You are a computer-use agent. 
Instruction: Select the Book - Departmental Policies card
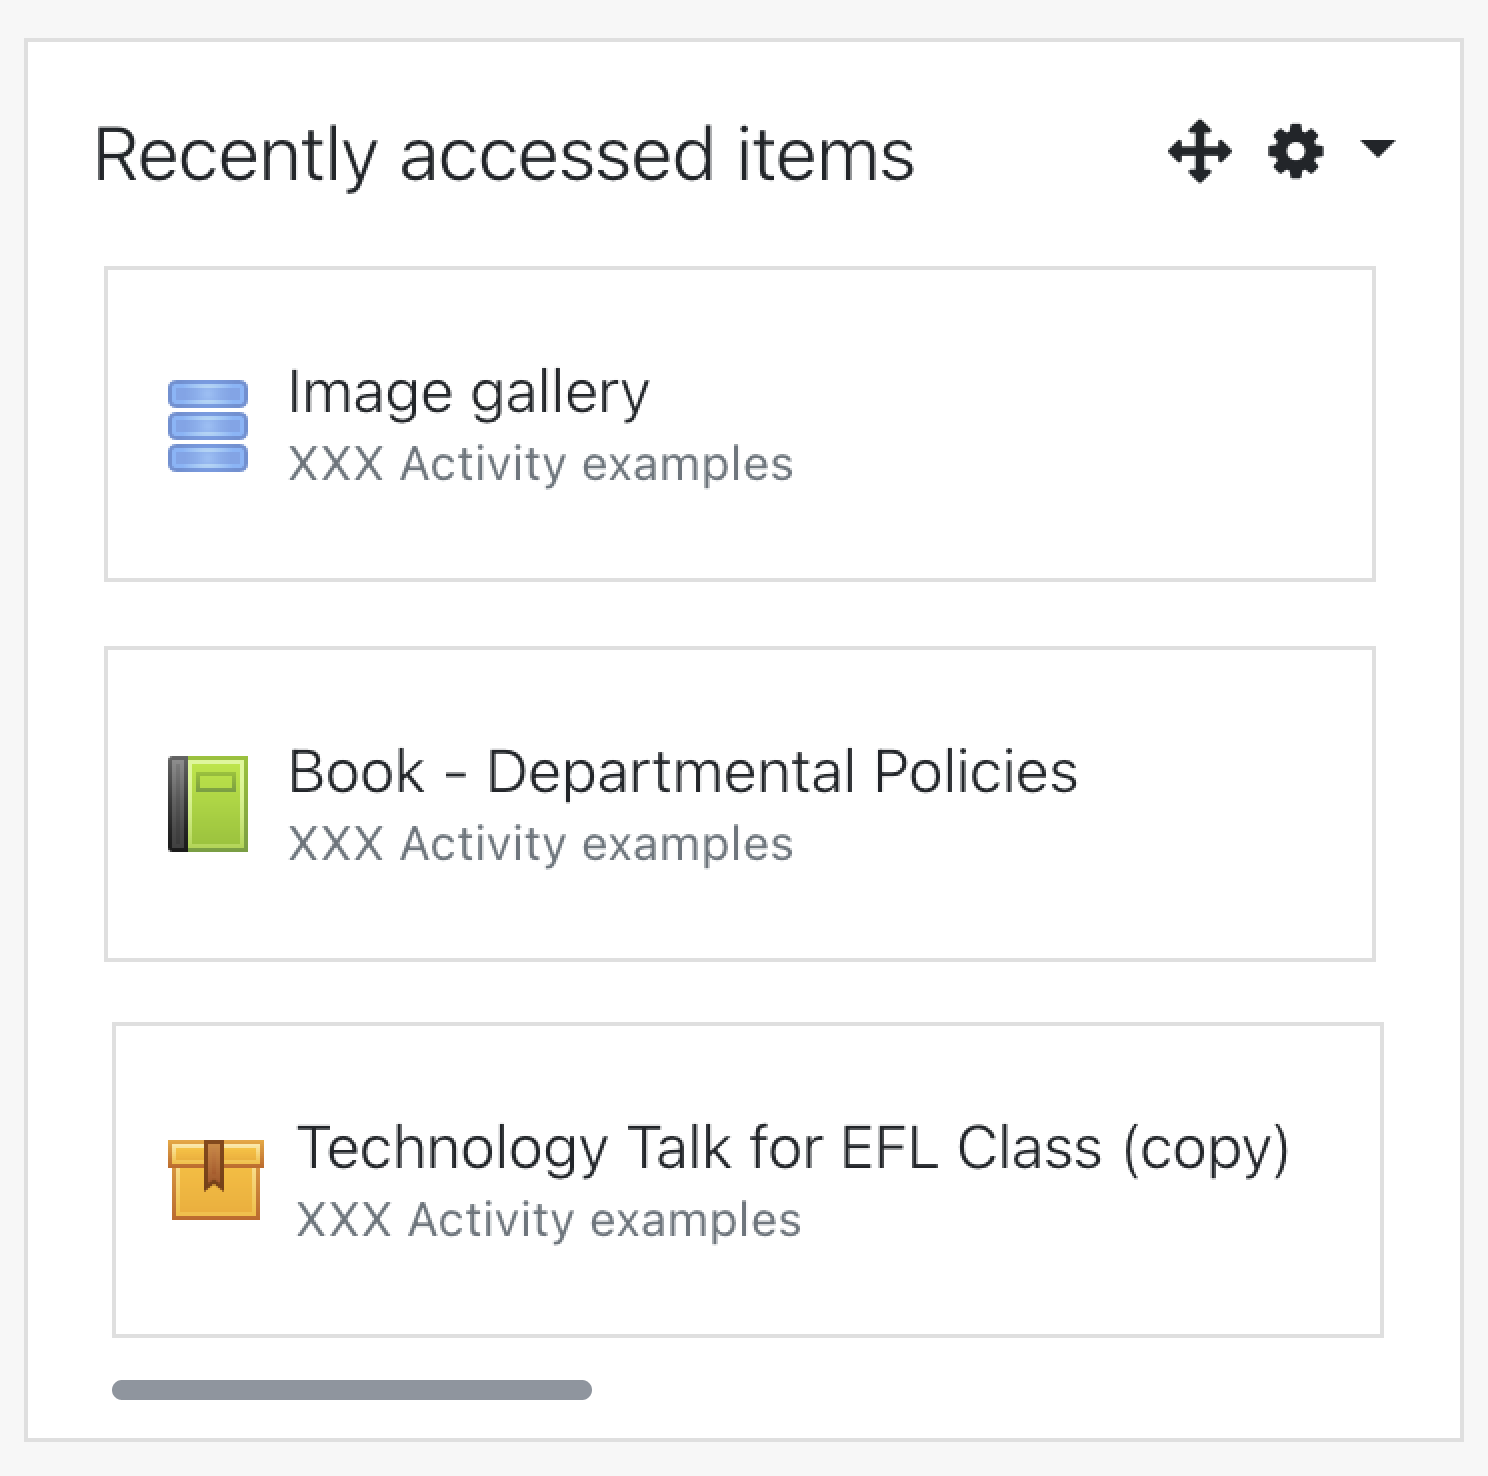(x=740, y=804)
